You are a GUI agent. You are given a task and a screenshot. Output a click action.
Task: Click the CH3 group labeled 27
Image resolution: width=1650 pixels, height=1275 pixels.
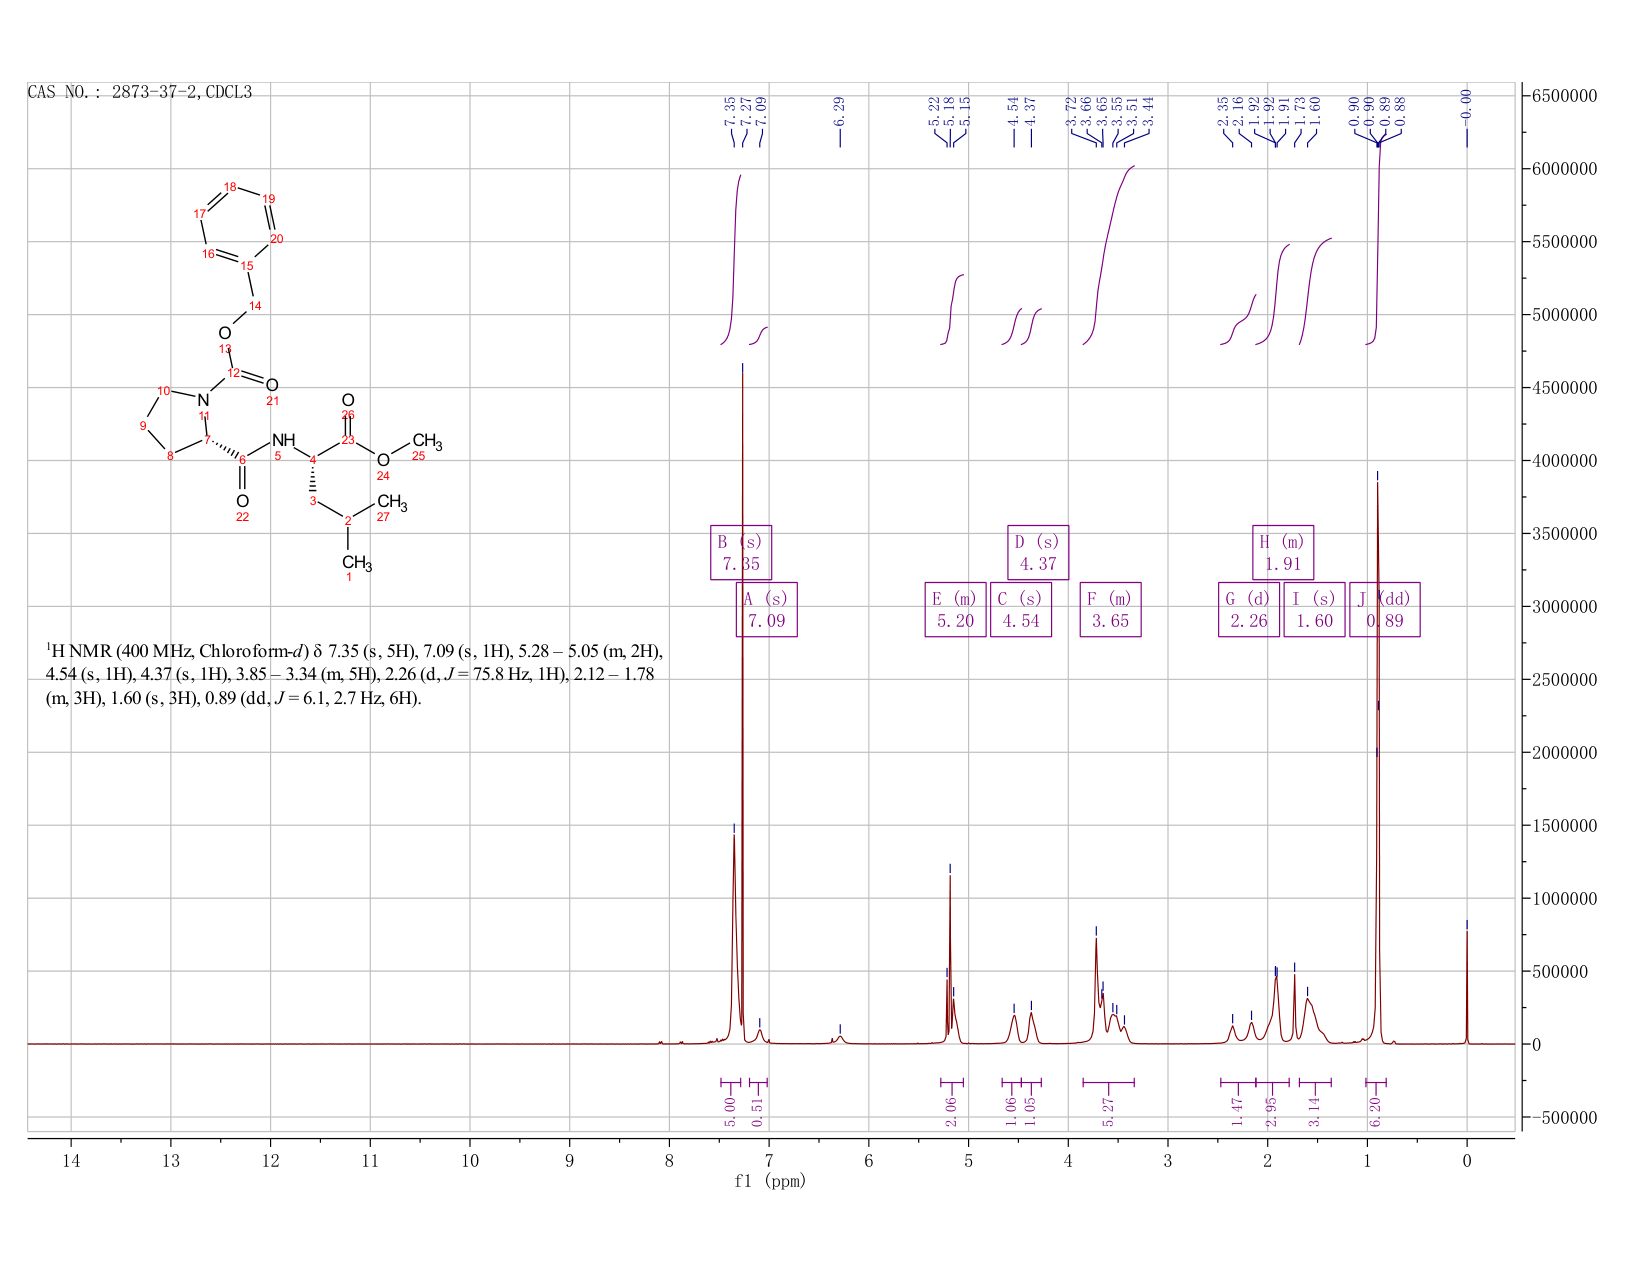(392, 502)
